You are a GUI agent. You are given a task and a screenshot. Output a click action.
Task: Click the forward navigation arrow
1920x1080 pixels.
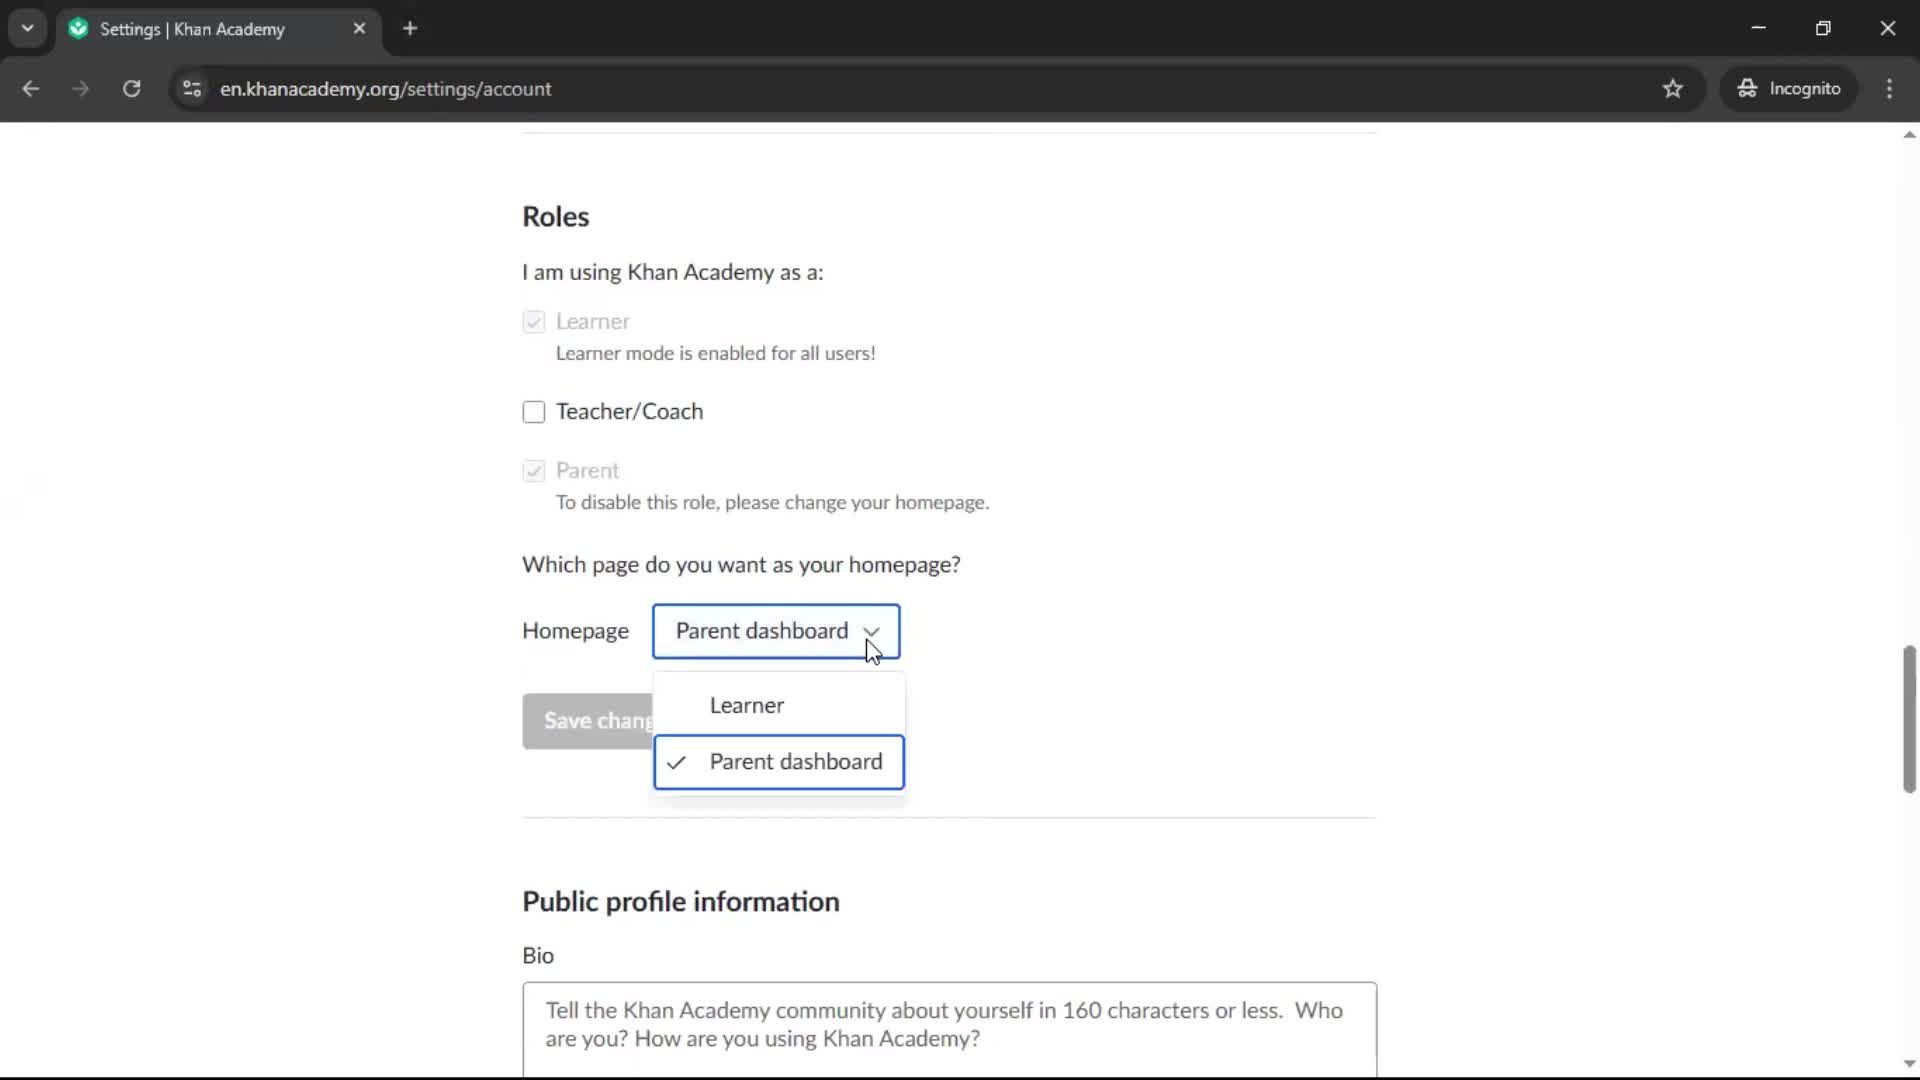81,88
